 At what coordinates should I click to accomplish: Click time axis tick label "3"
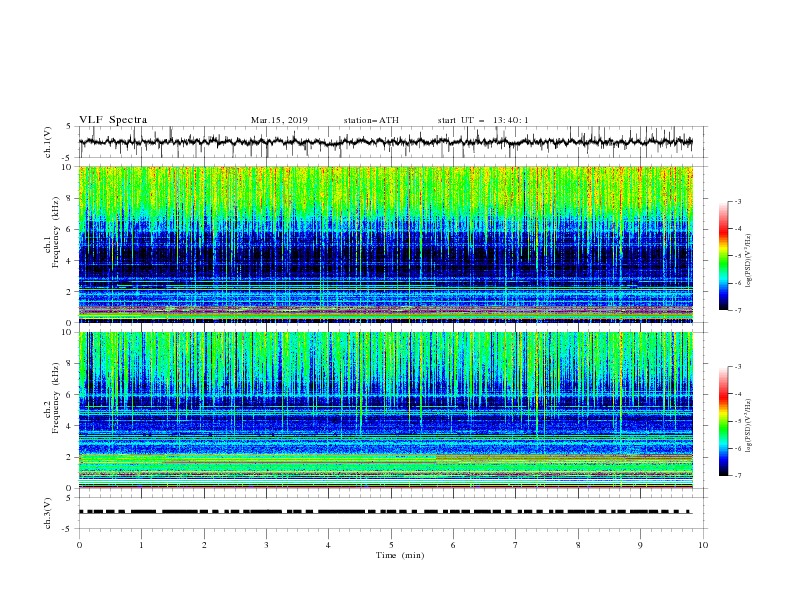pyautogui.click(x=266, y=545)
